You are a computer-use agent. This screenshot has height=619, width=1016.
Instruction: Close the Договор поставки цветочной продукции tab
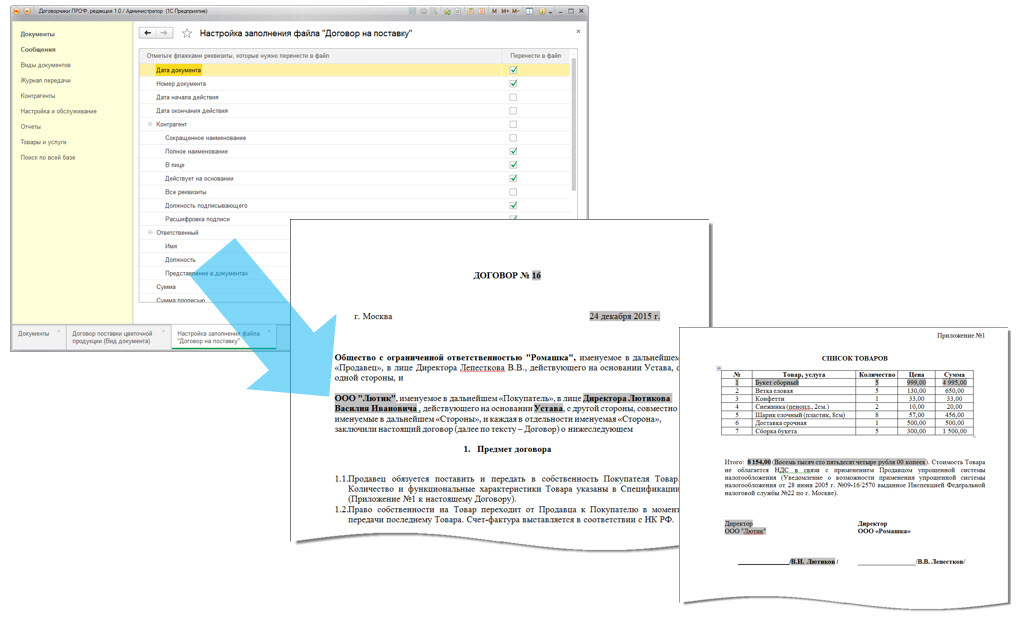pos(163,331)
